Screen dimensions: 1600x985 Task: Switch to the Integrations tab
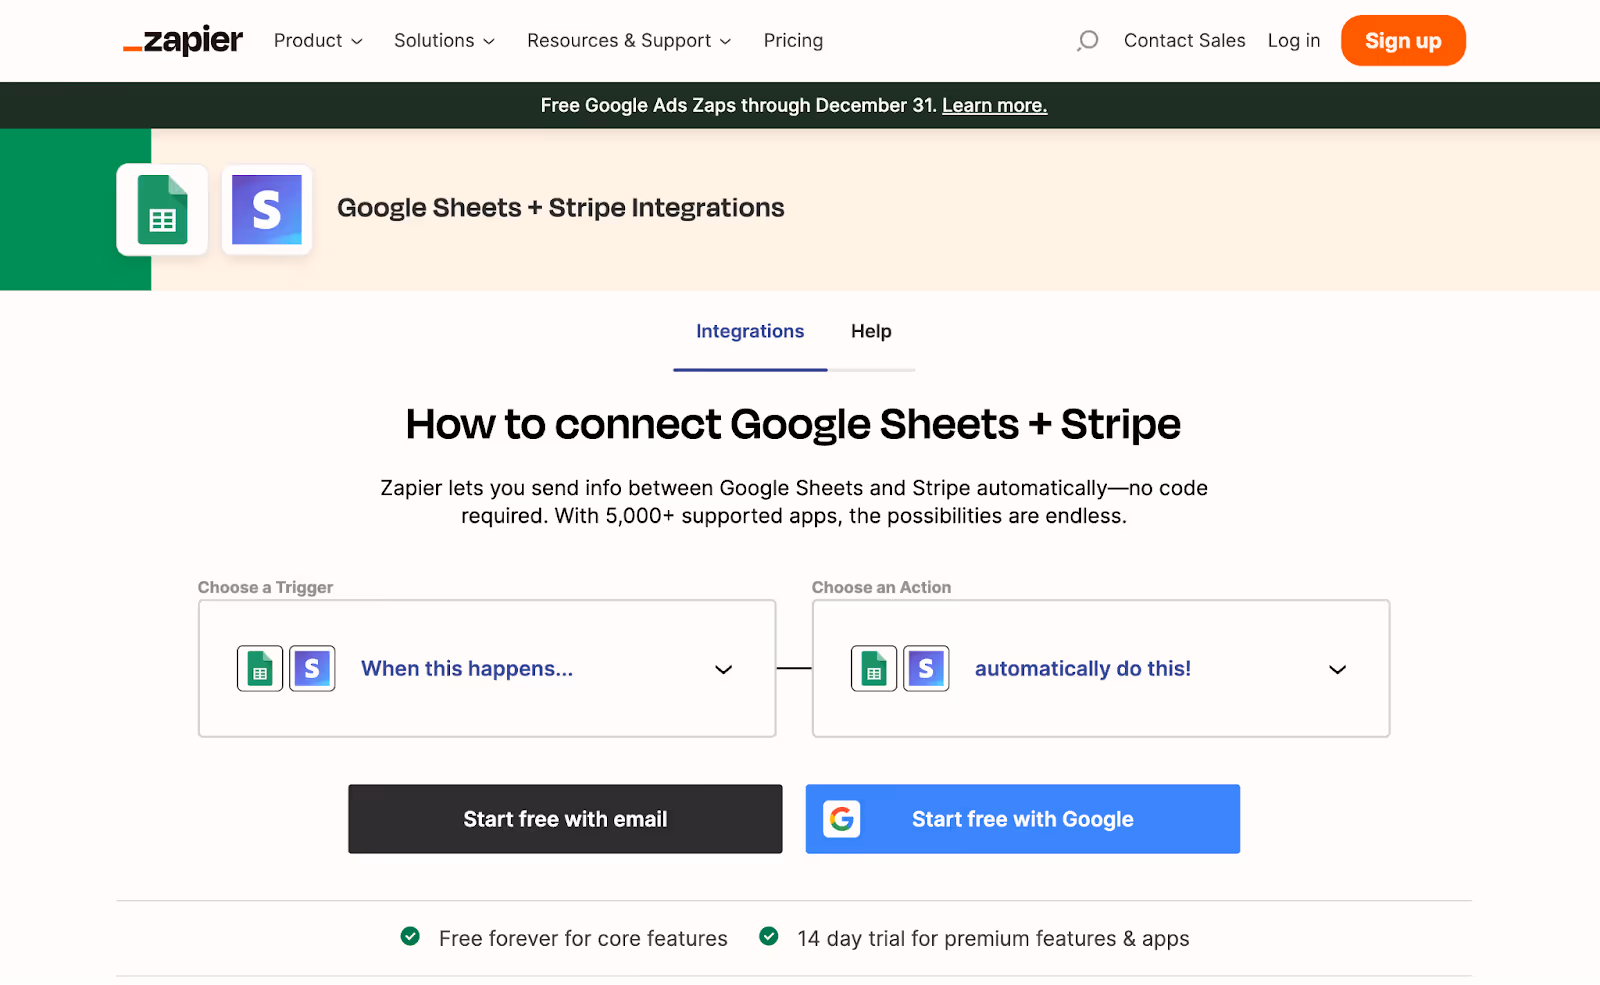[750, 332]
